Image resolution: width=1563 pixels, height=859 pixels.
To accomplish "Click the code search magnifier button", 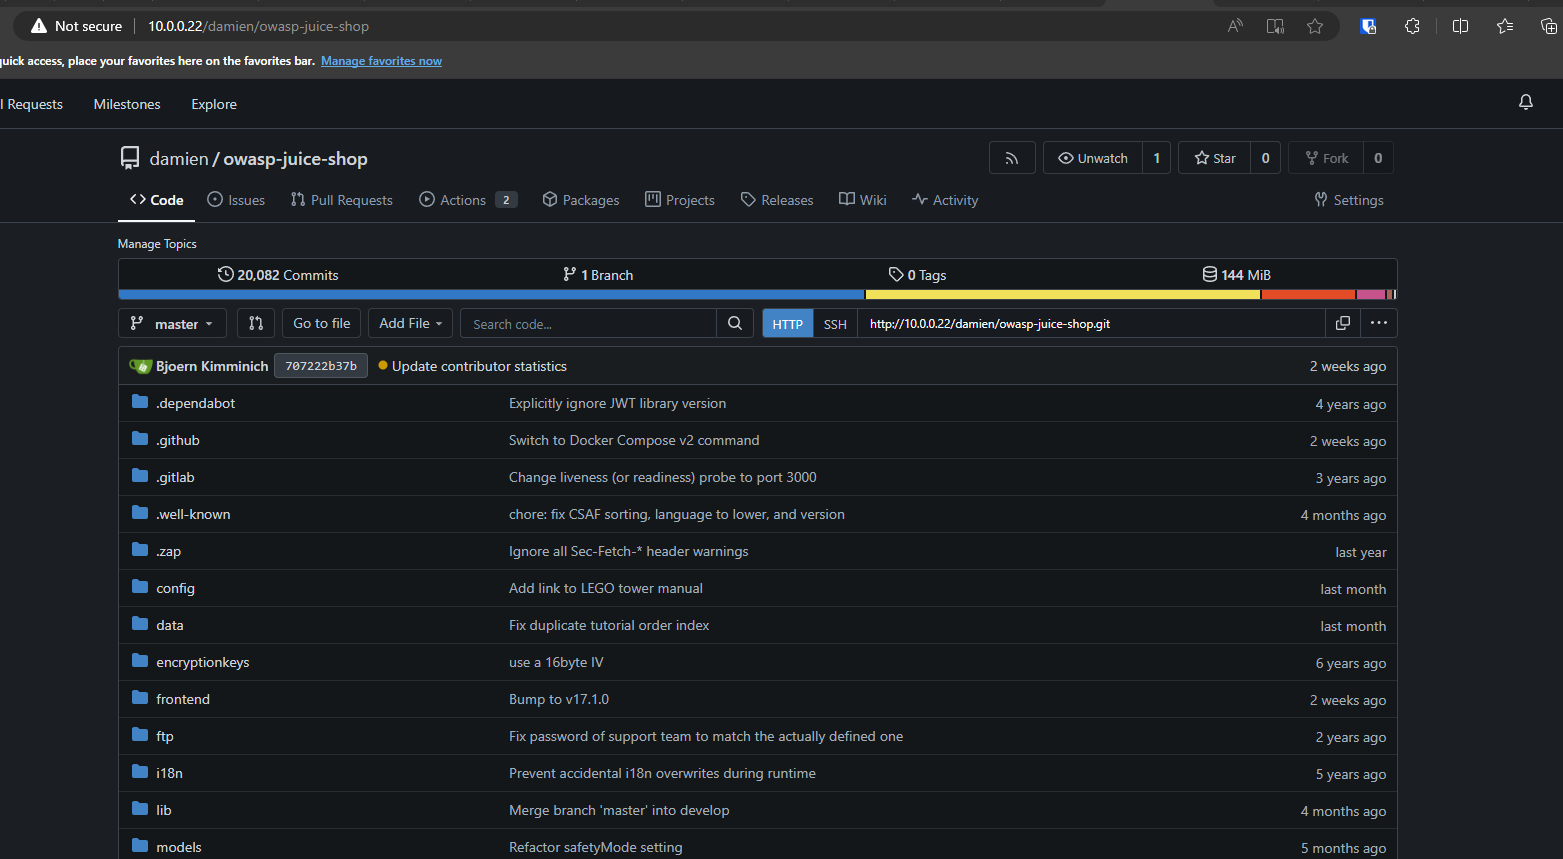I will (735, 323).
